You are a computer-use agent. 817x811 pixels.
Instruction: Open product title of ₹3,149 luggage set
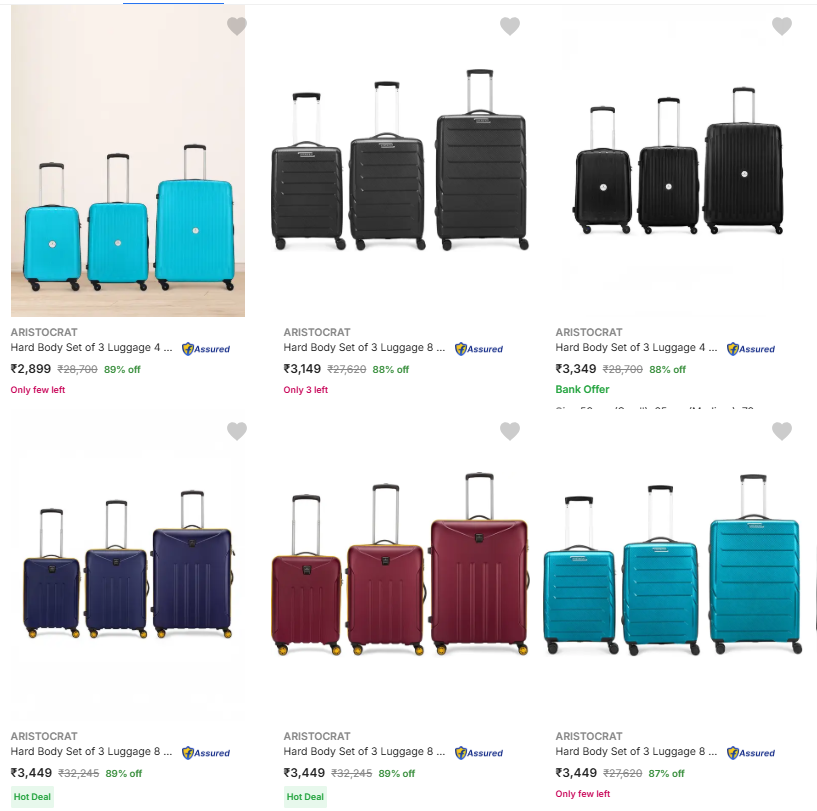[364, 348]
